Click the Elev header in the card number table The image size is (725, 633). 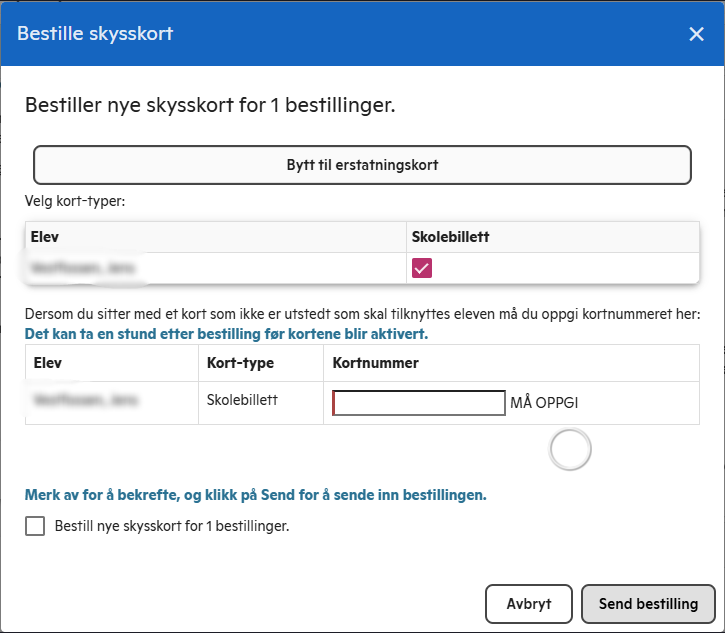[48, 363]
